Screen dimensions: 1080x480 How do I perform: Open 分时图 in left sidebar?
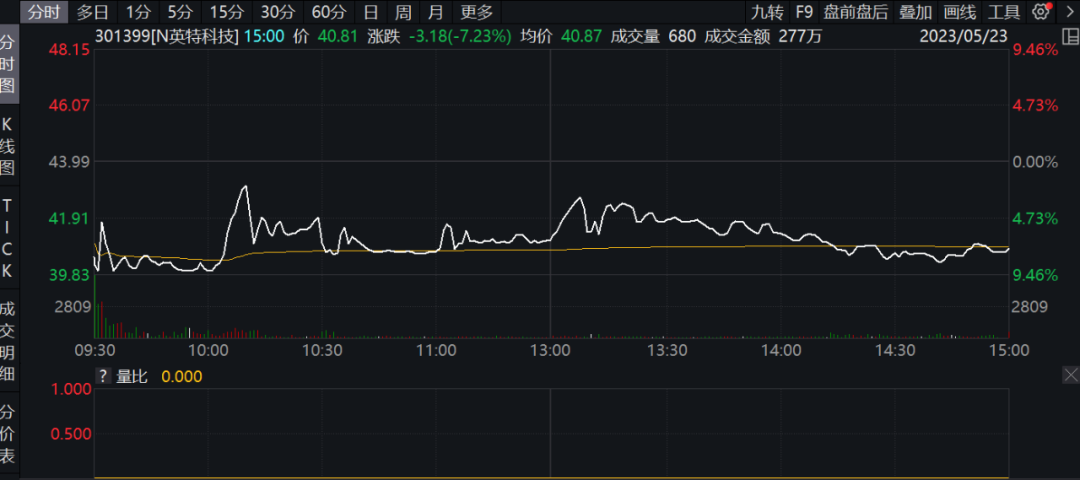(8, 65)
